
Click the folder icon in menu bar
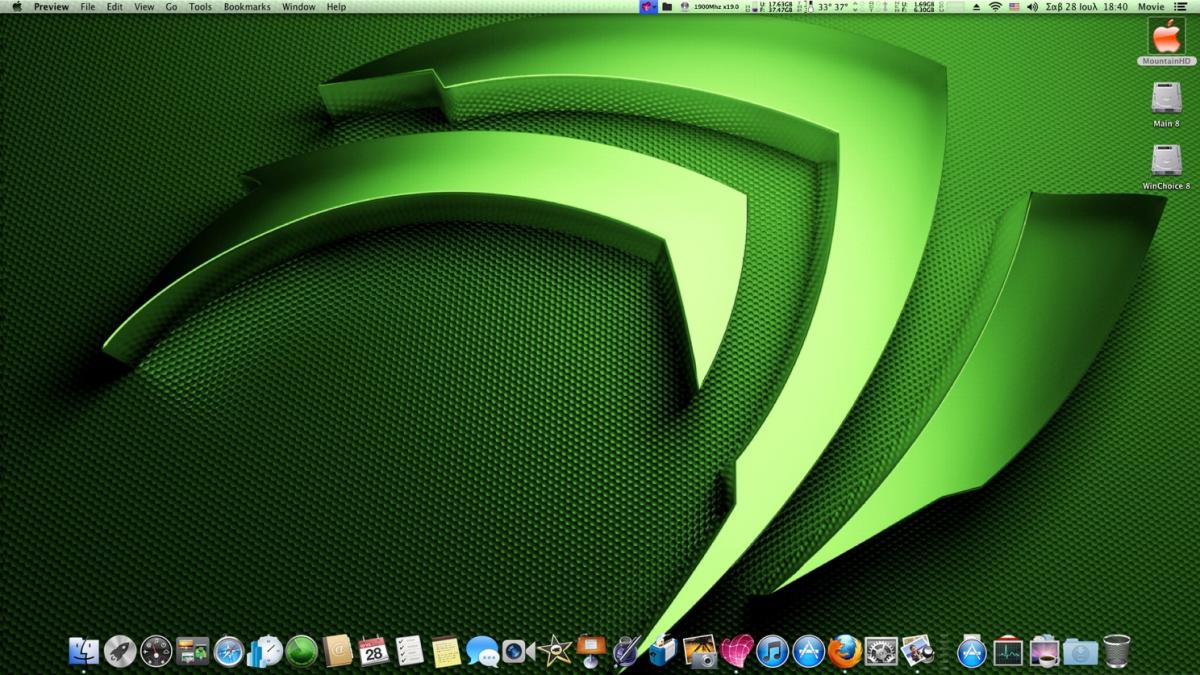tap(667, 7)
